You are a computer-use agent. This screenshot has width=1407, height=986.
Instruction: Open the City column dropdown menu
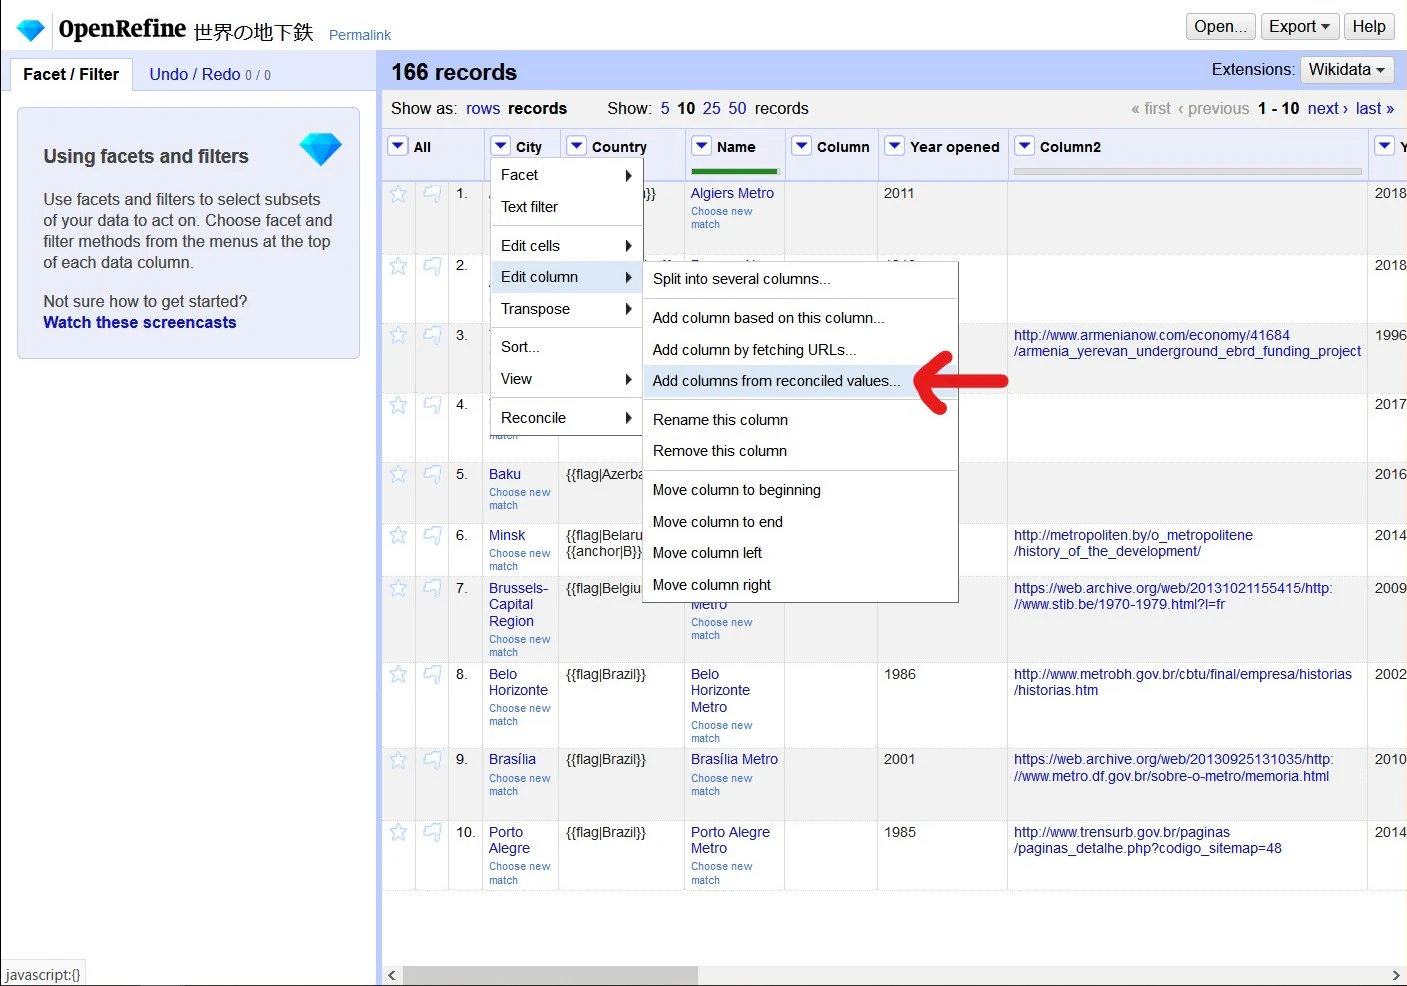tap(501, 146)
